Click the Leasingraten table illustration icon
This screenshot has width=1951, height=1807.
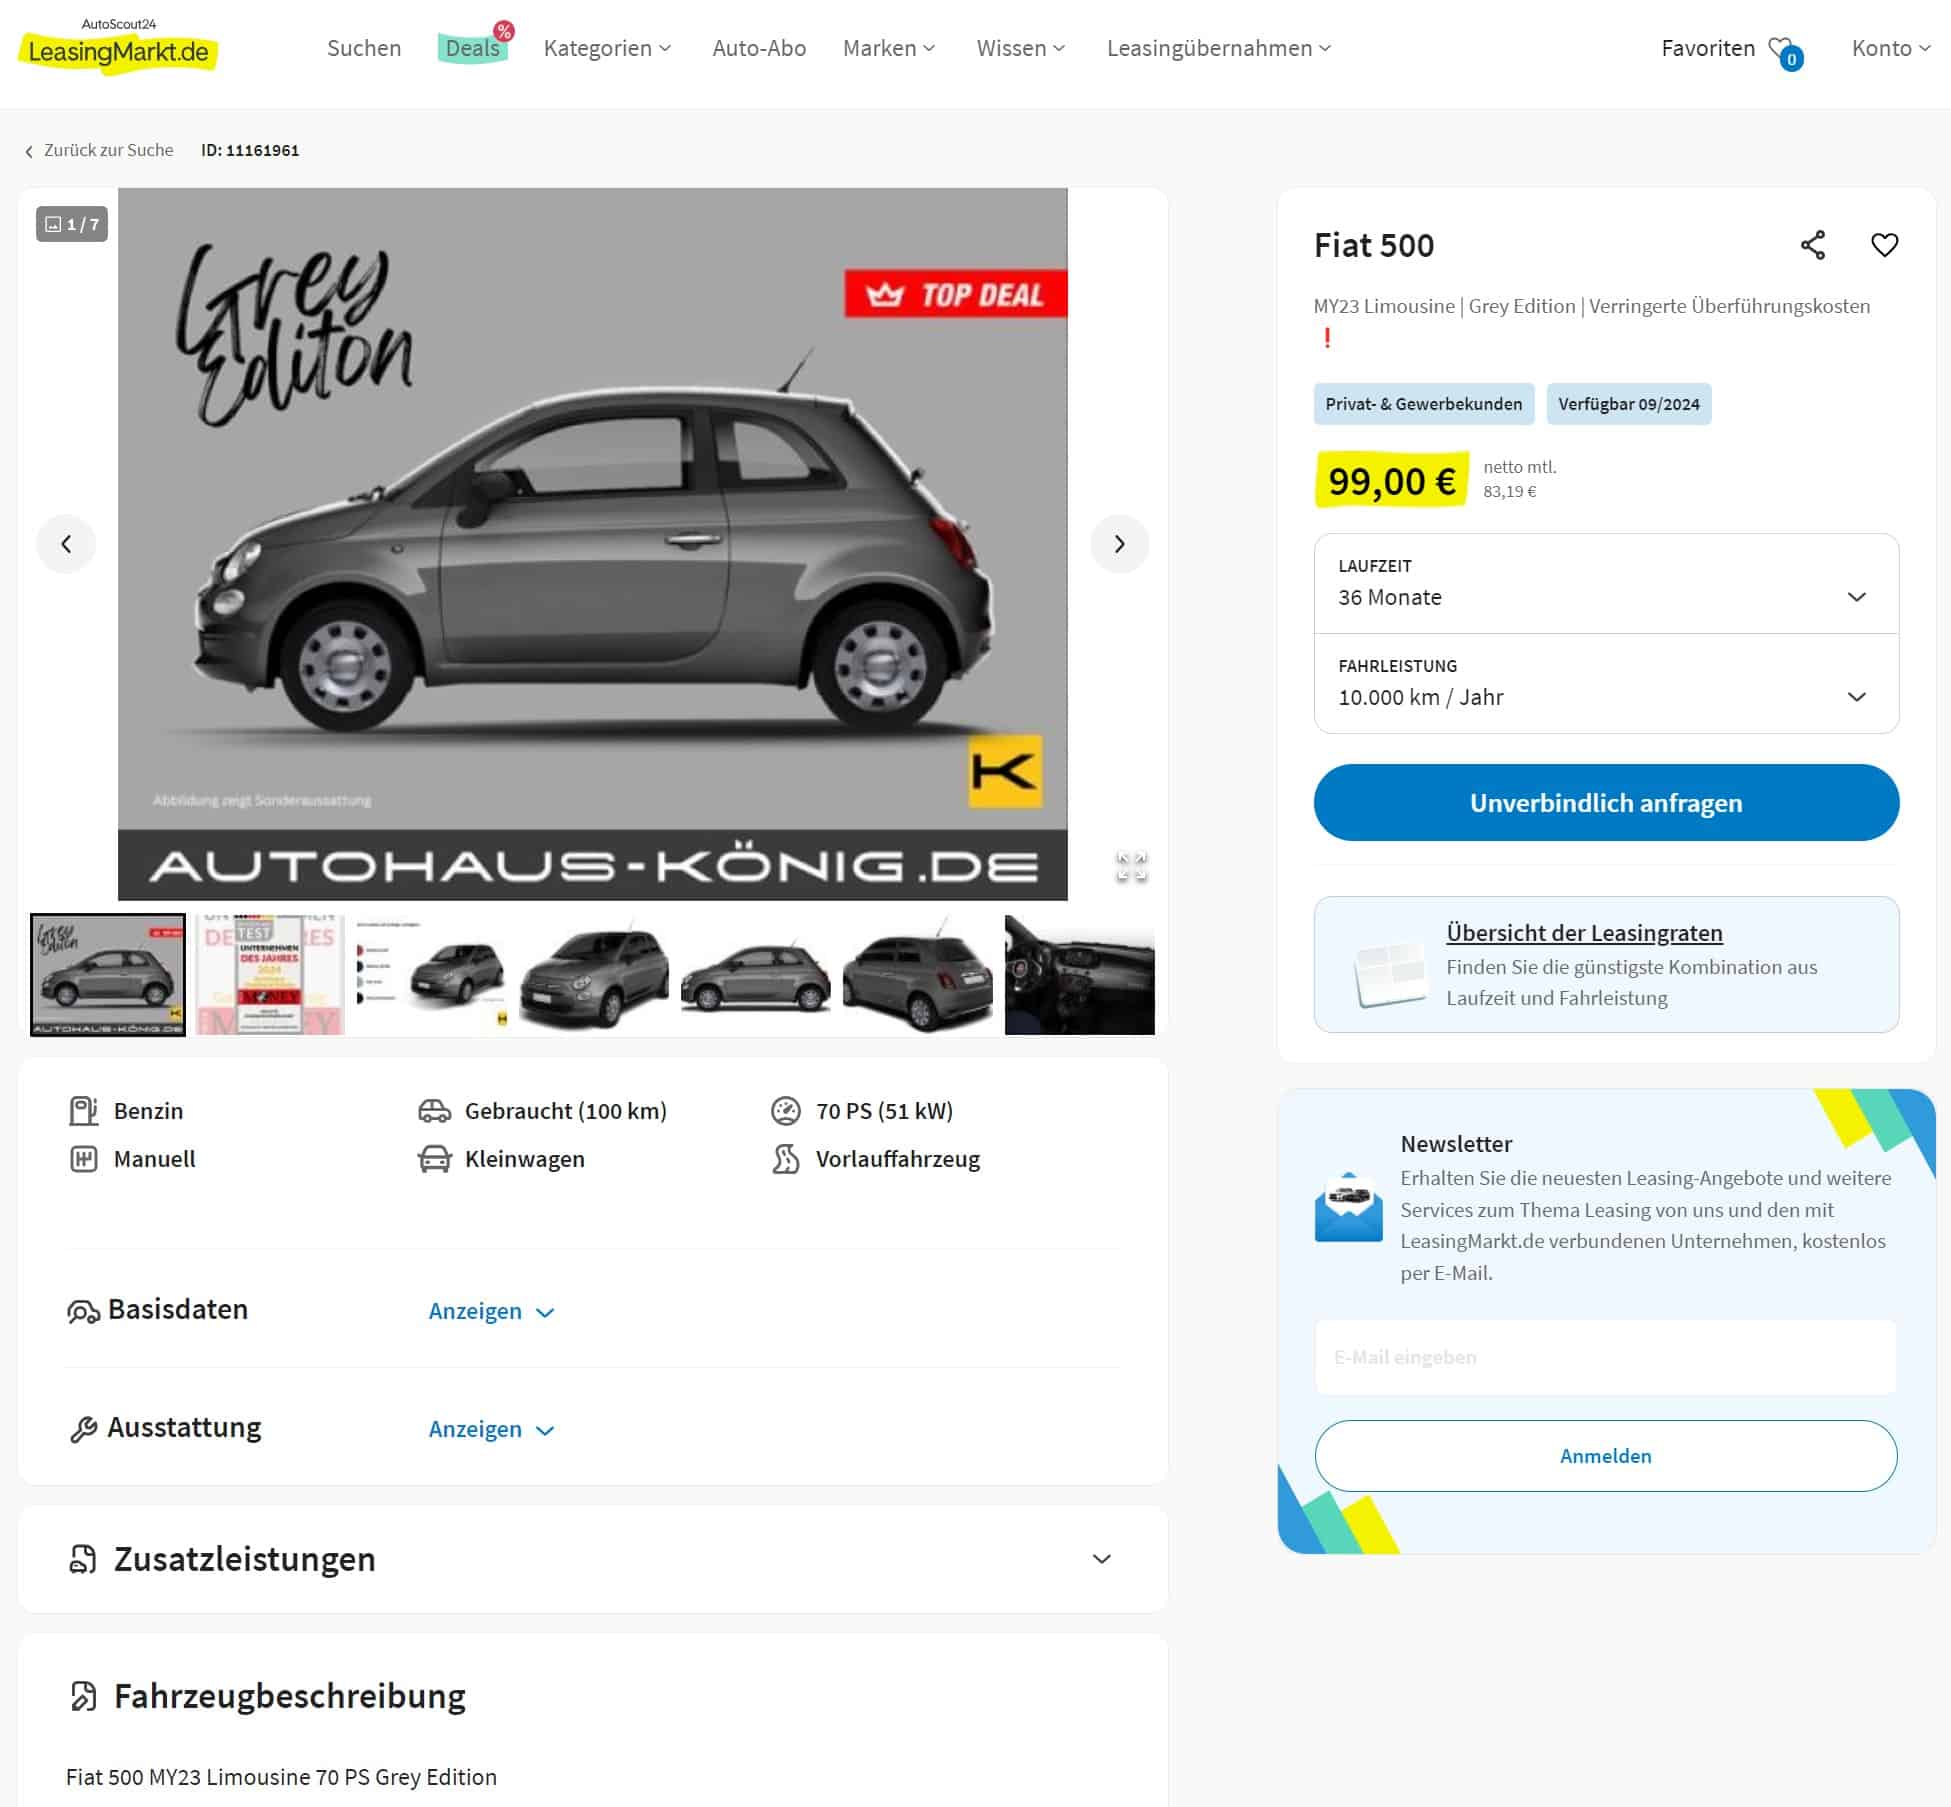(x=1390, y=974)
